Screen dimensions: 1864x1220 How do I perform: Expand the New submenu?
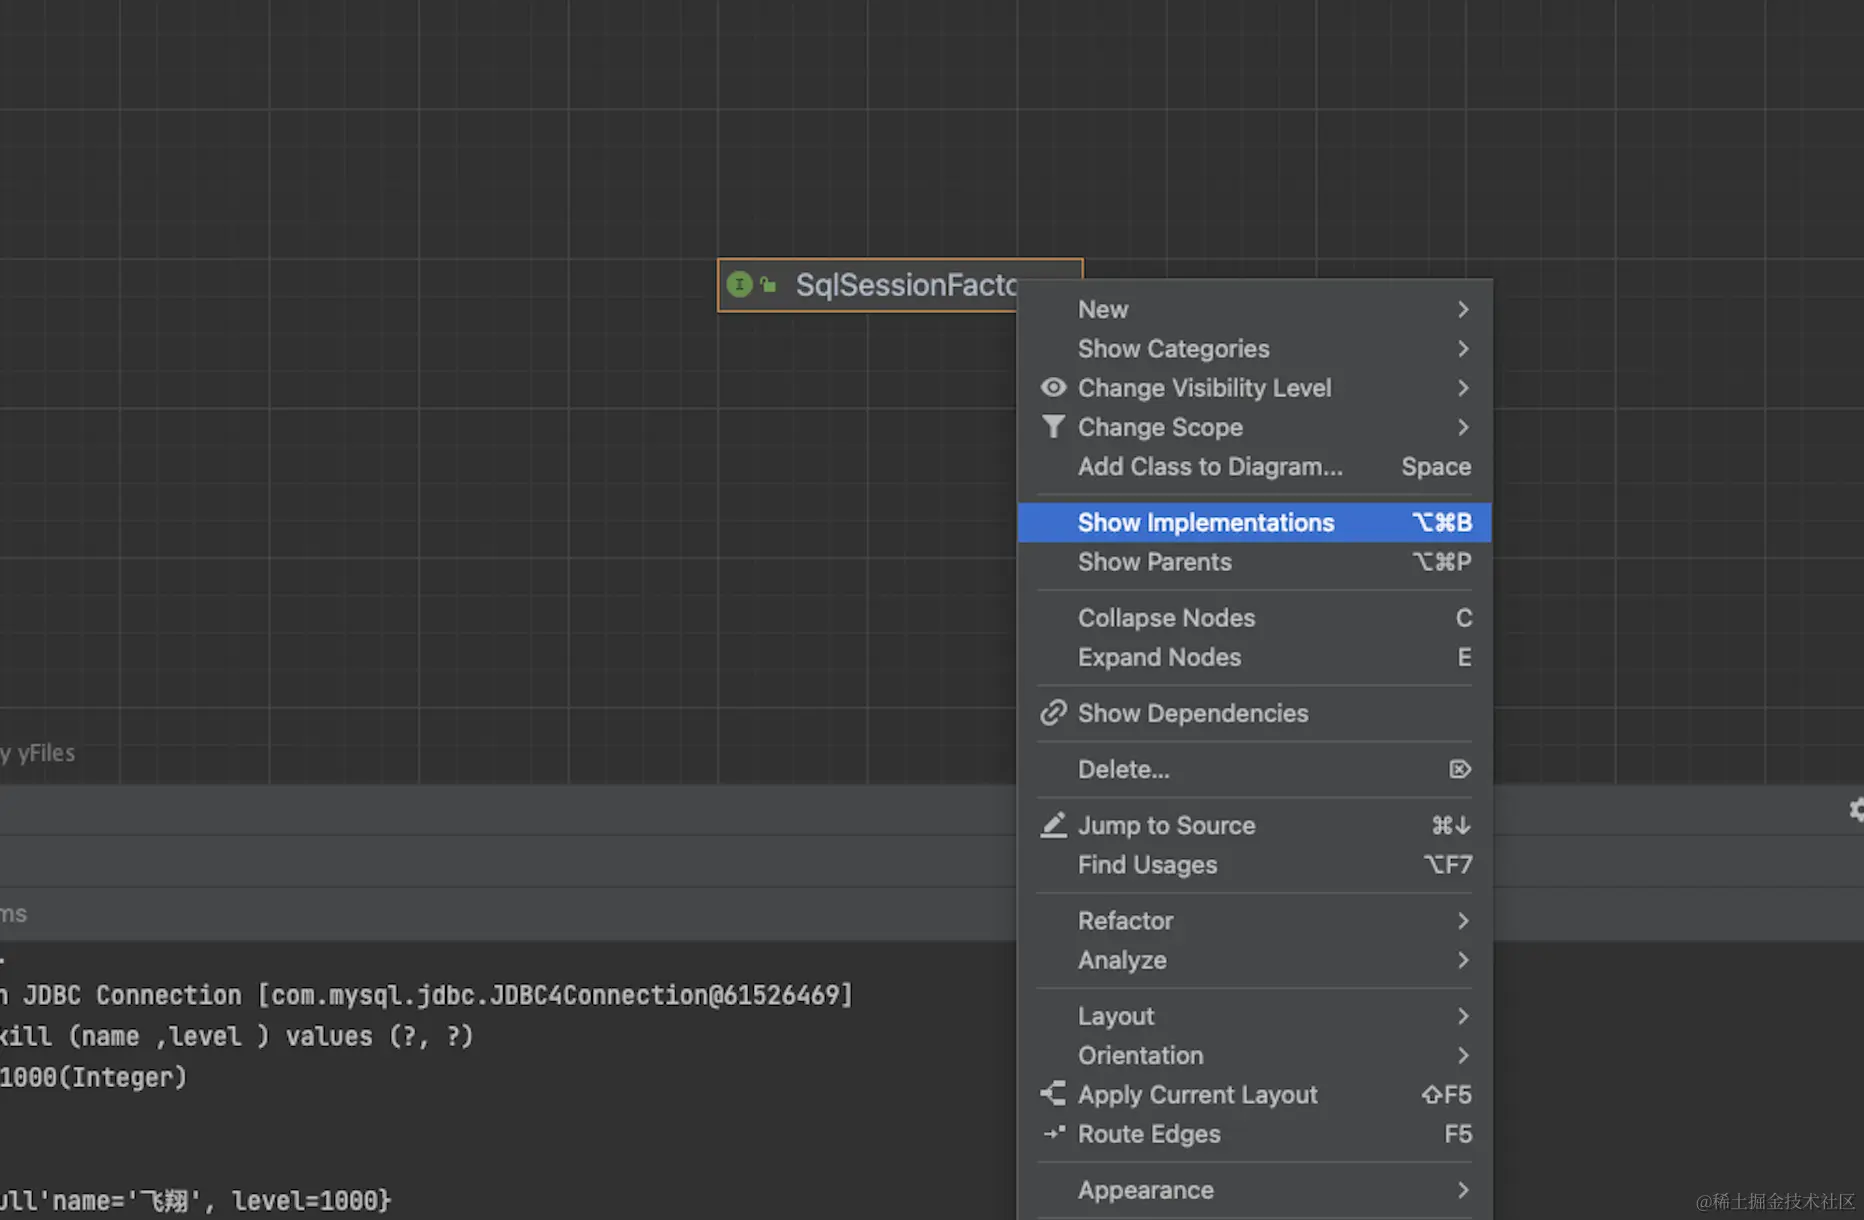(1462, 310)
